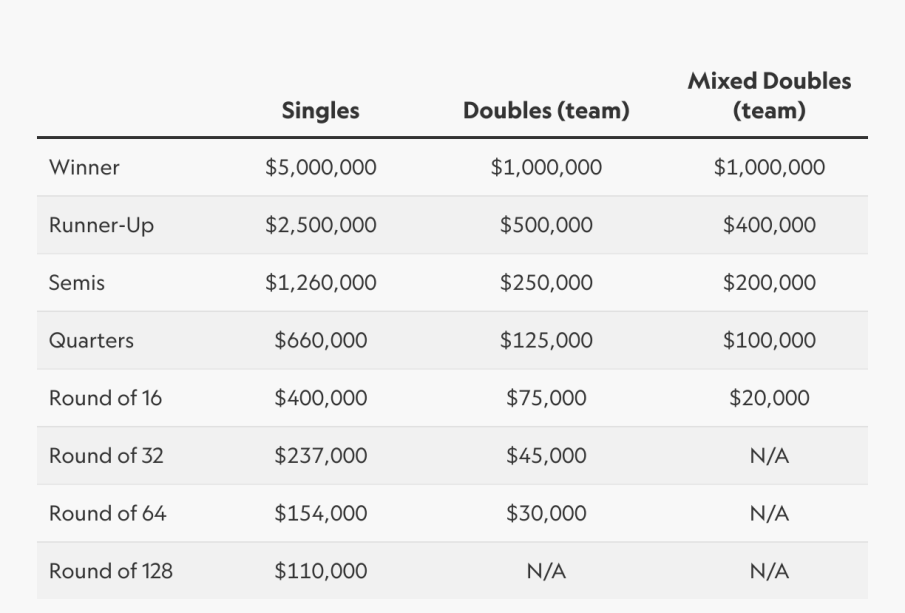
Task: Click the Singles column header
Action: click(x=320, y=111)
